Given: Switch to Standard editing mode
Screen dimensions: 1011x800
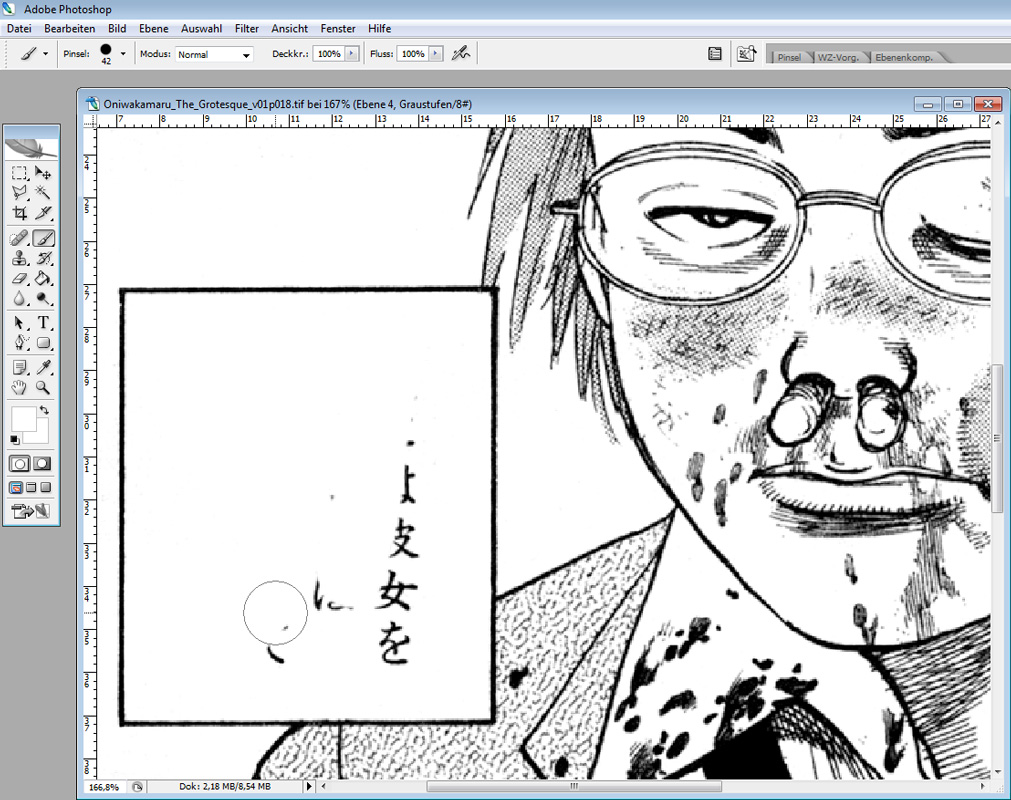Looking at the screenshot, I should click(x=19, y=463).
